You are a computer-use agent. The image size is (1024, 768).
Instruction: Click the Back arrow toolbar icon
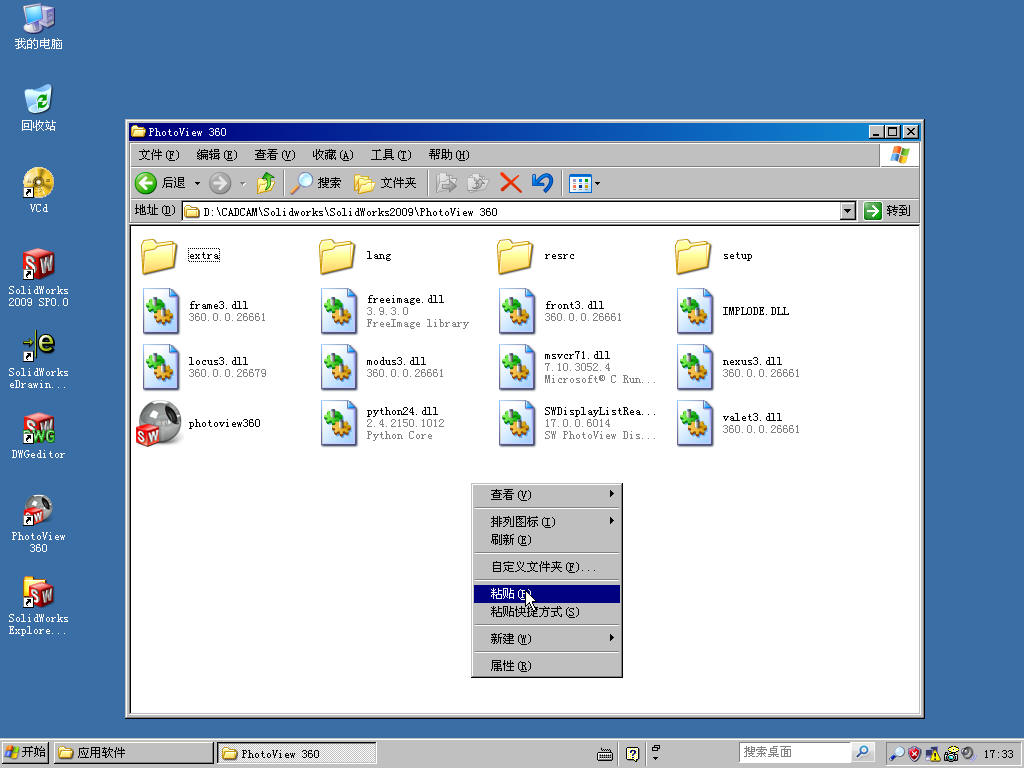(x=146, y=183)
